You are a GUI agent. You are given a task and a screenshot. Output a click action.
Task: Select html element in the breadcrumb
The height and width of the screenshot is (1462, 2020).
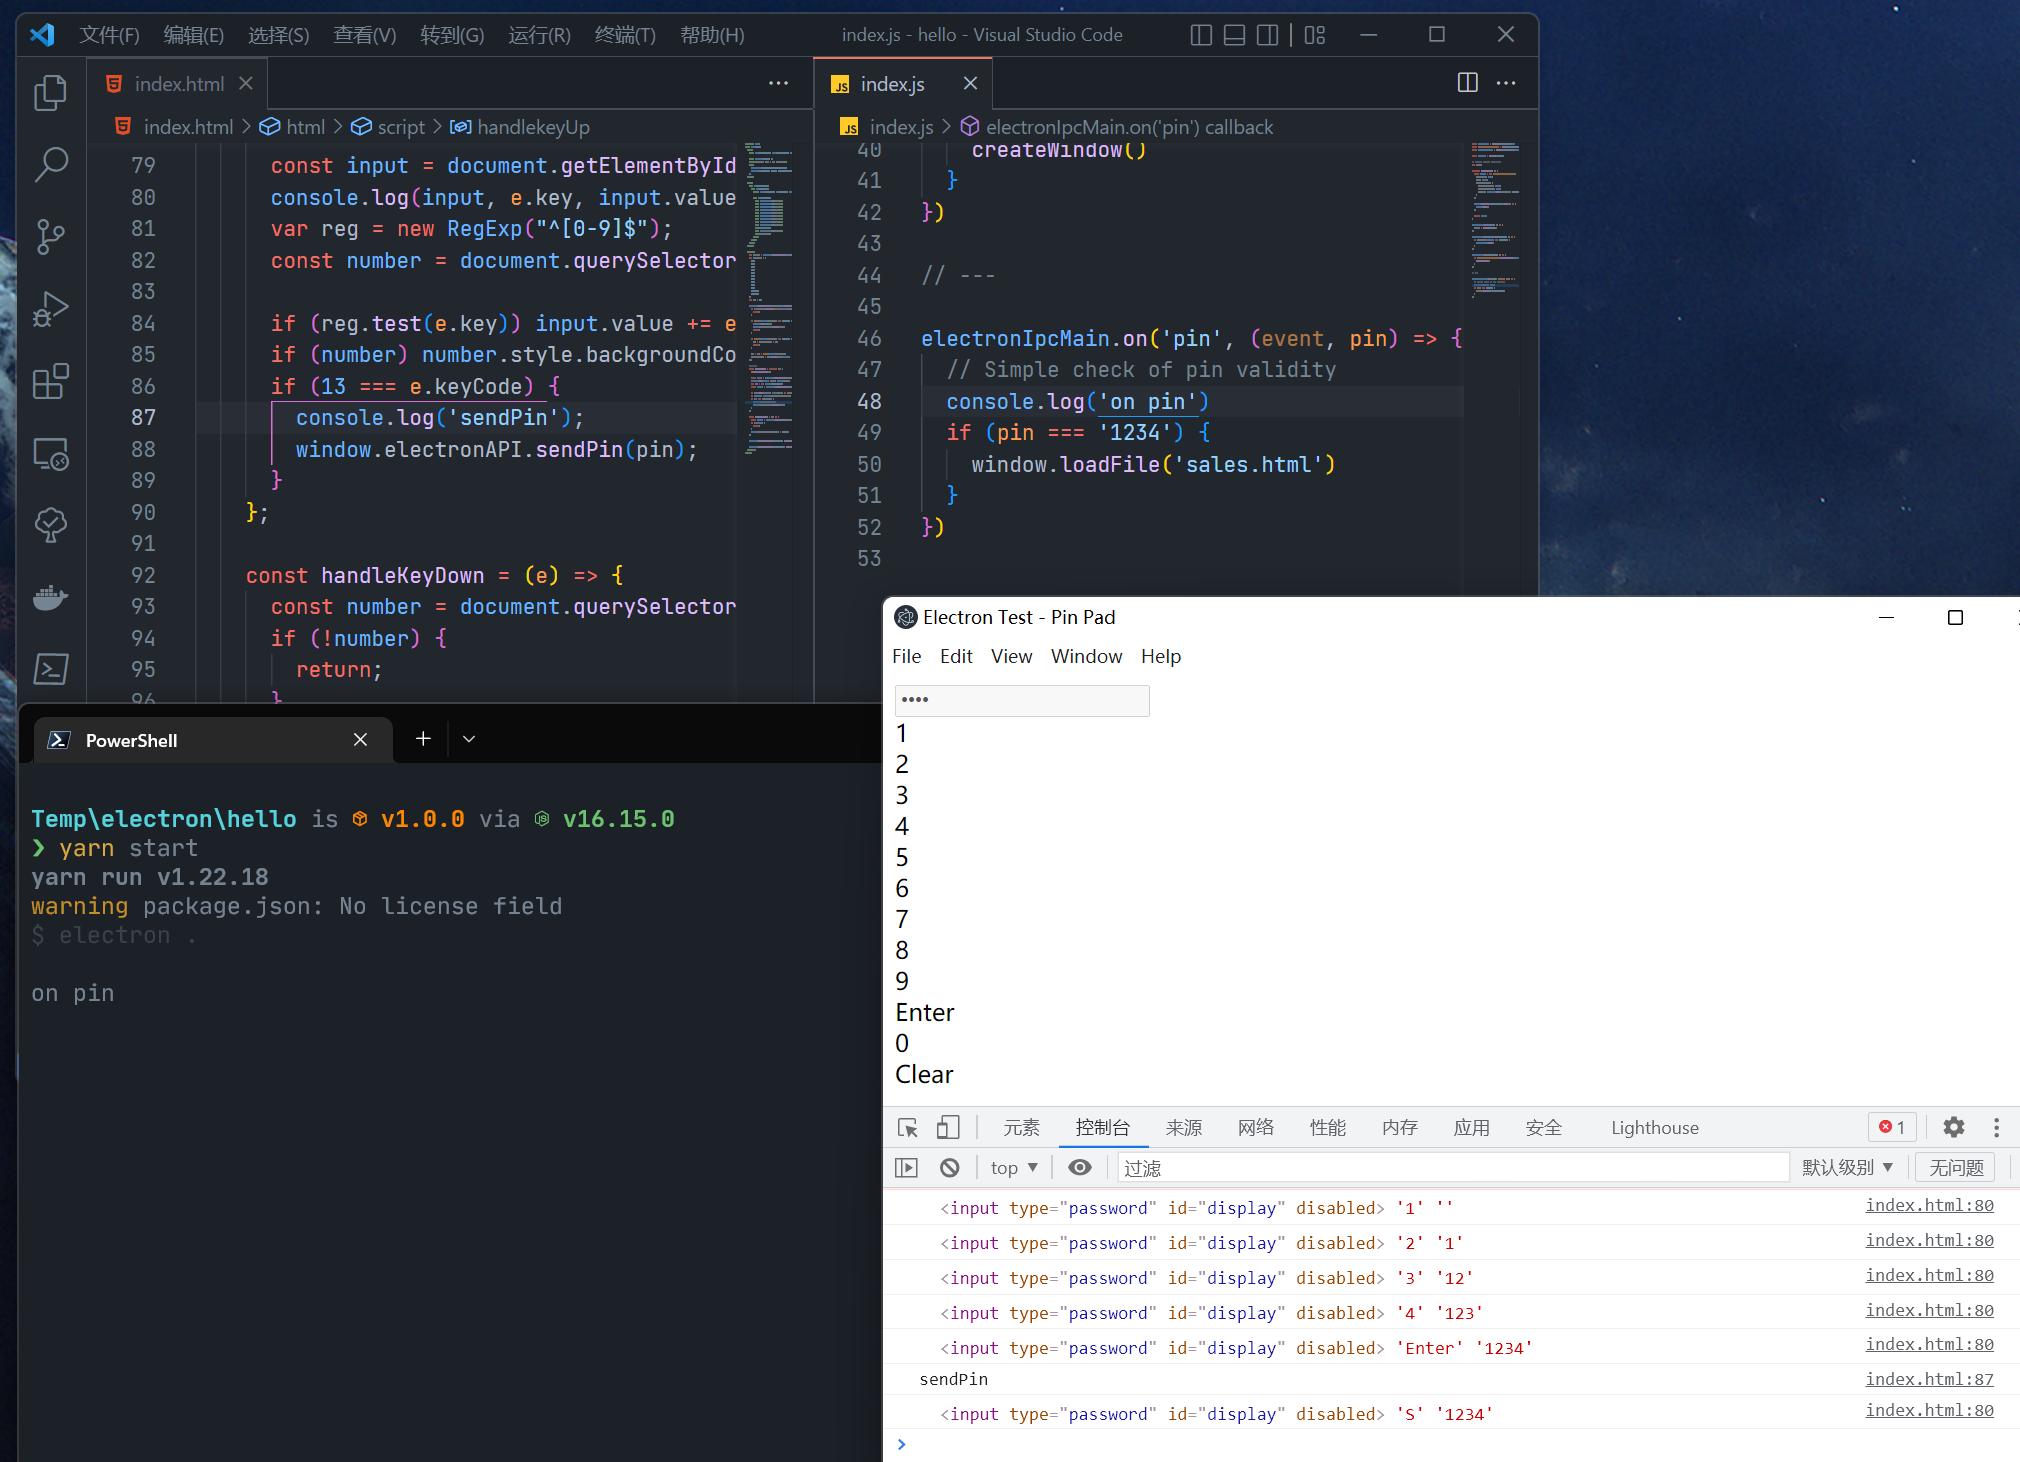(293, 127)
